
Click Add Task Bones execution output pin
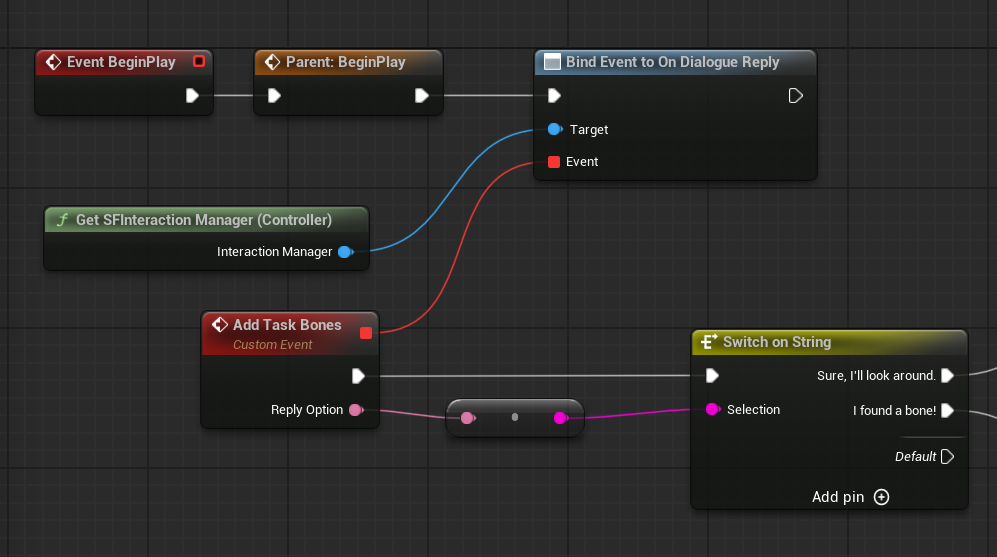(x=358, y=376)
